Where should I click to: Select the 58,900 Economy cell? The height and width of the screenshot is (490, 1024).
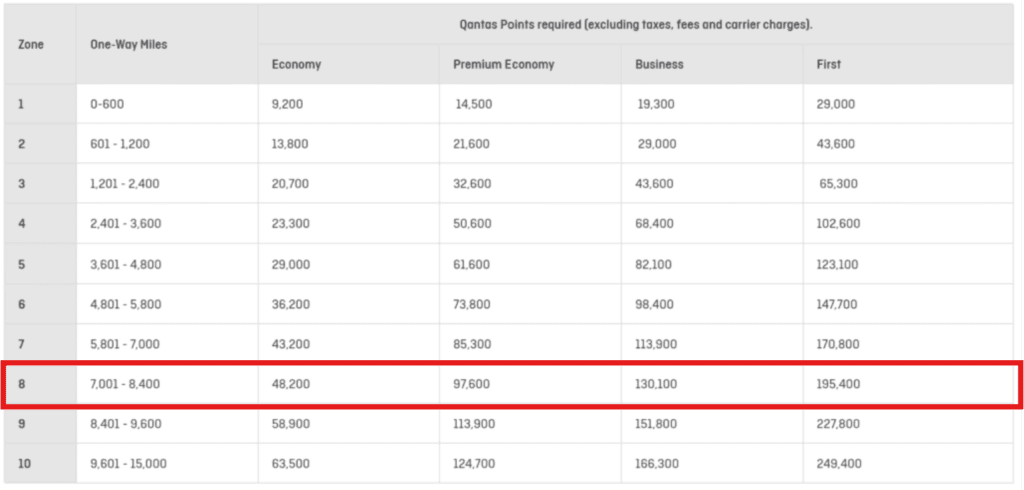click(349, 424)
